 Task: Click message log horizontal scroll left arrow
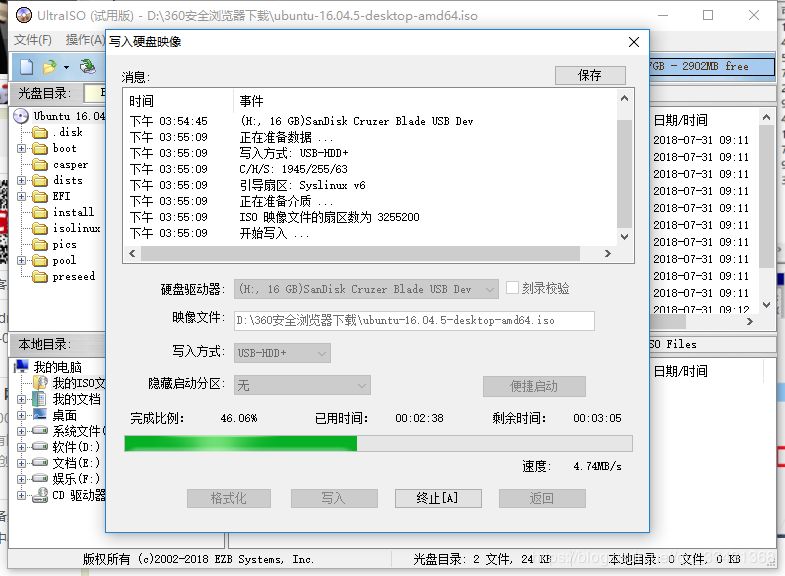[132, 254]
